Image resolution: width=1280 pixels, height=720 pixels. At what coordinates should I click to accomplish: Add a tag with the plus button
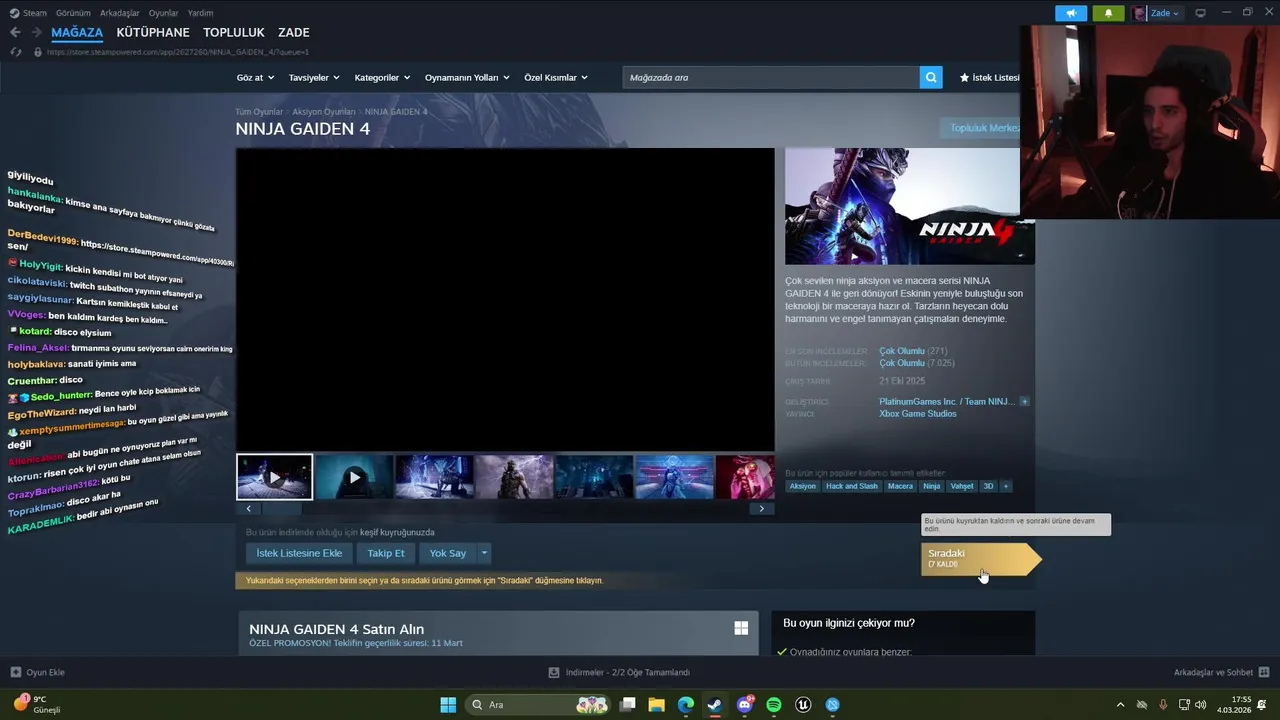pos(1006,486)
